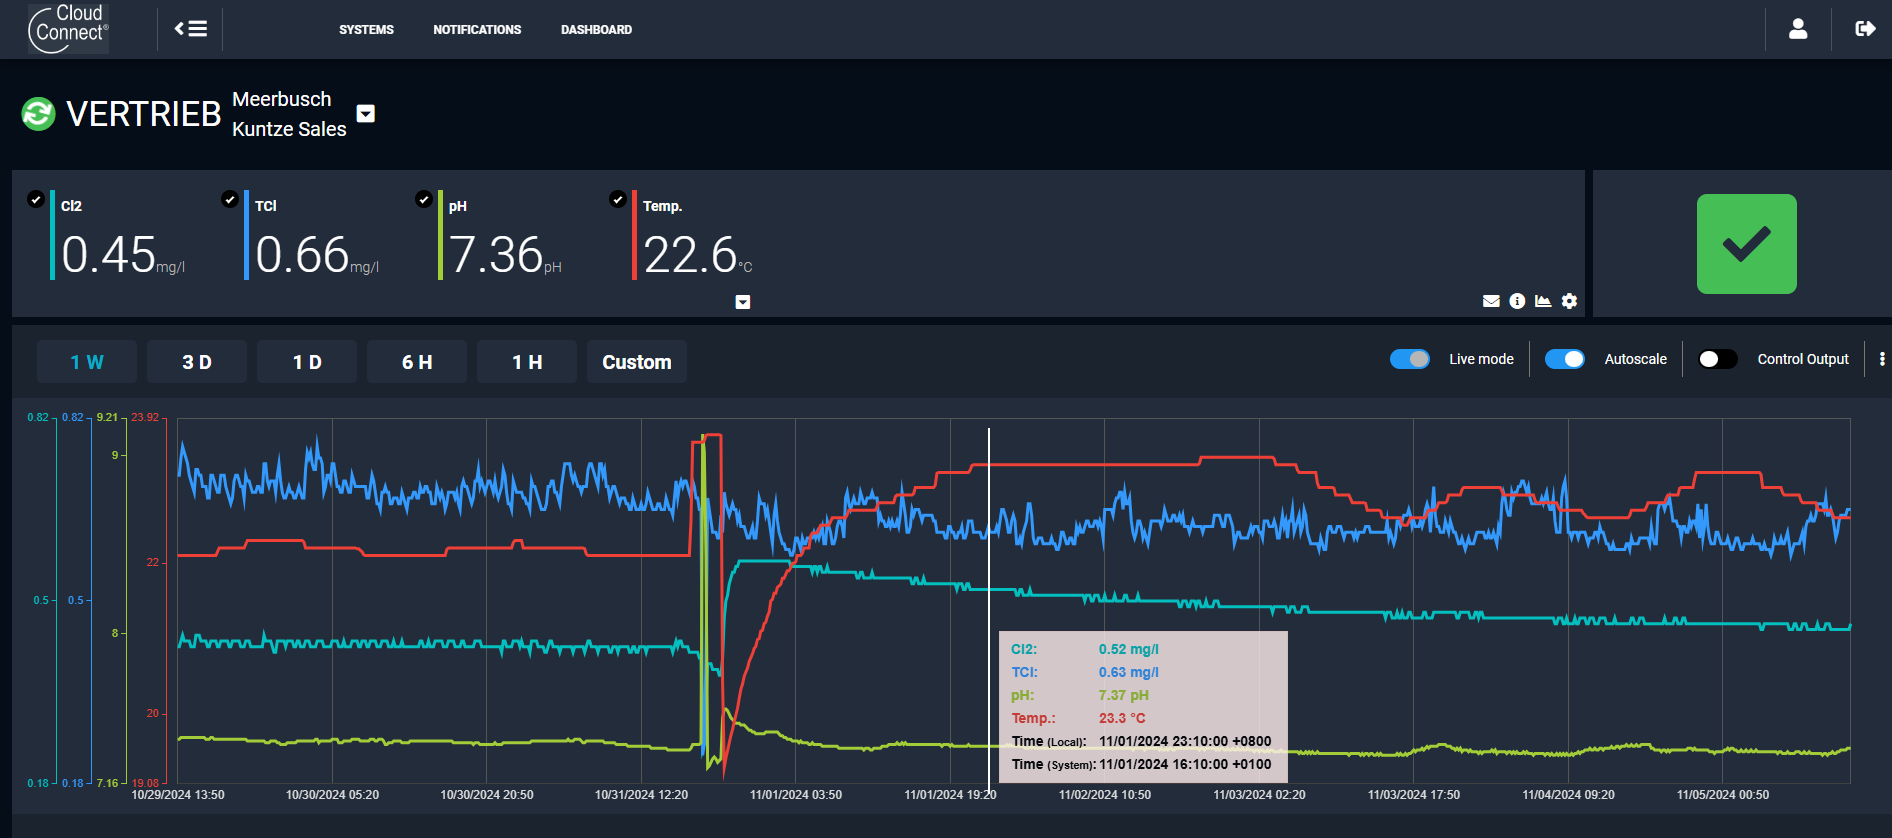The width and height of the screenshot is (1892, 838).
Task: Click the green refresh sync icon
Action: point(38,114)
